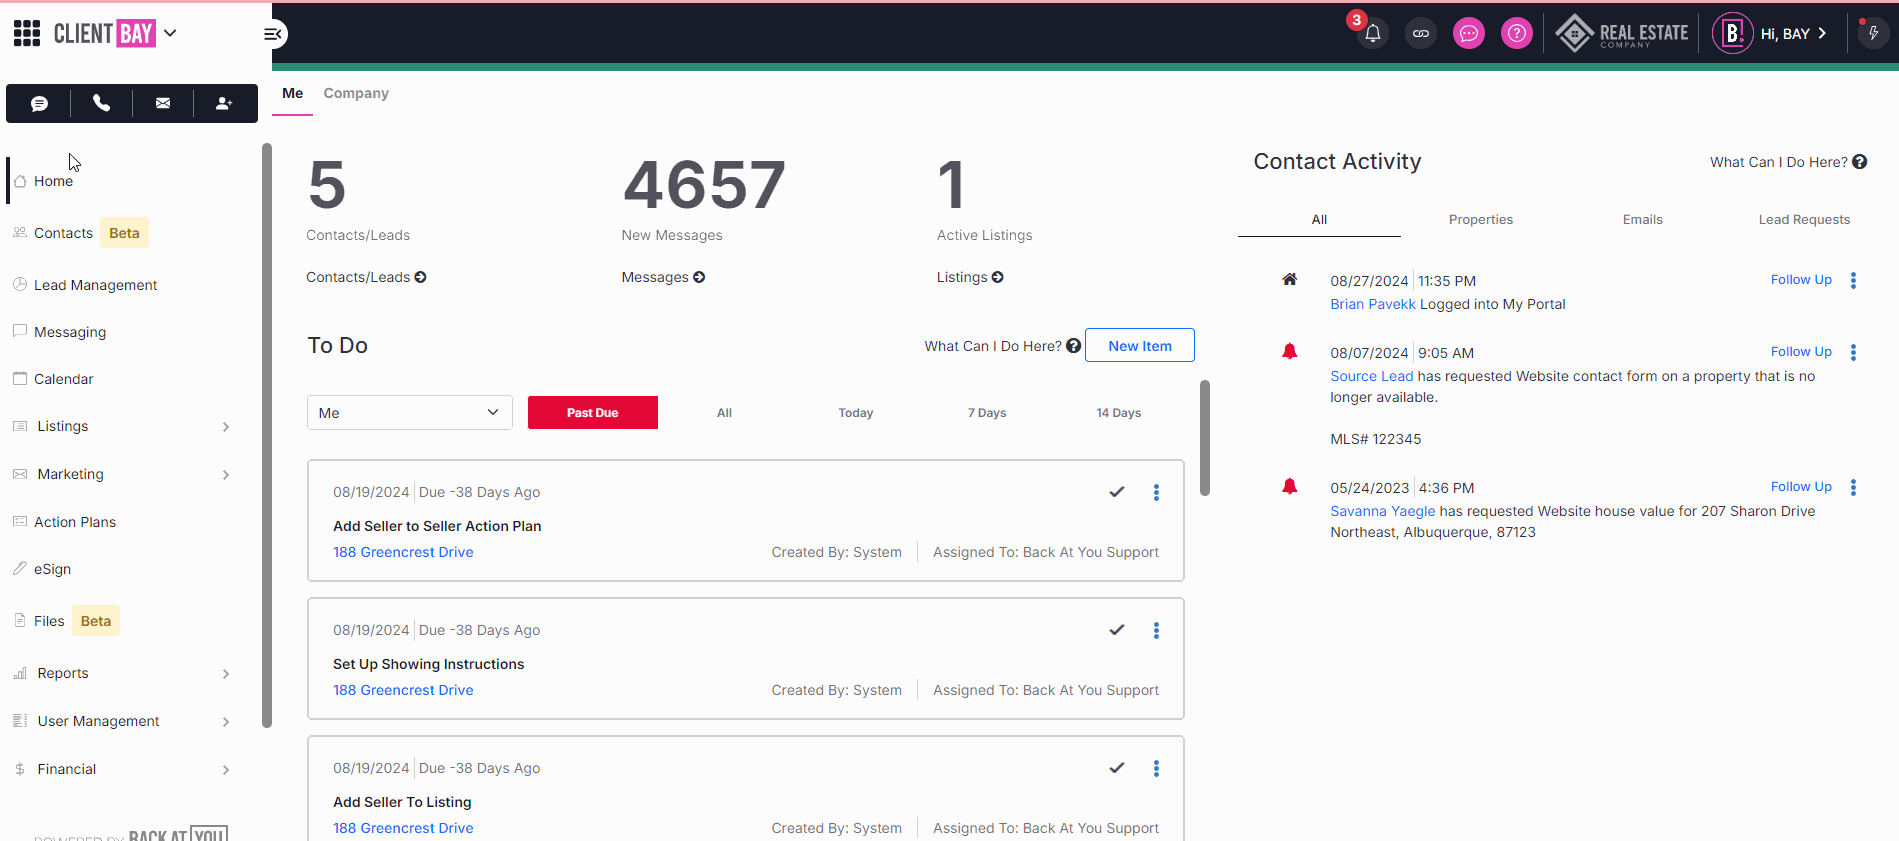The width and height of the screenshot is (1899, 841).
Task: Open the pink chat messages icon in header
Action: [1469, 33]
